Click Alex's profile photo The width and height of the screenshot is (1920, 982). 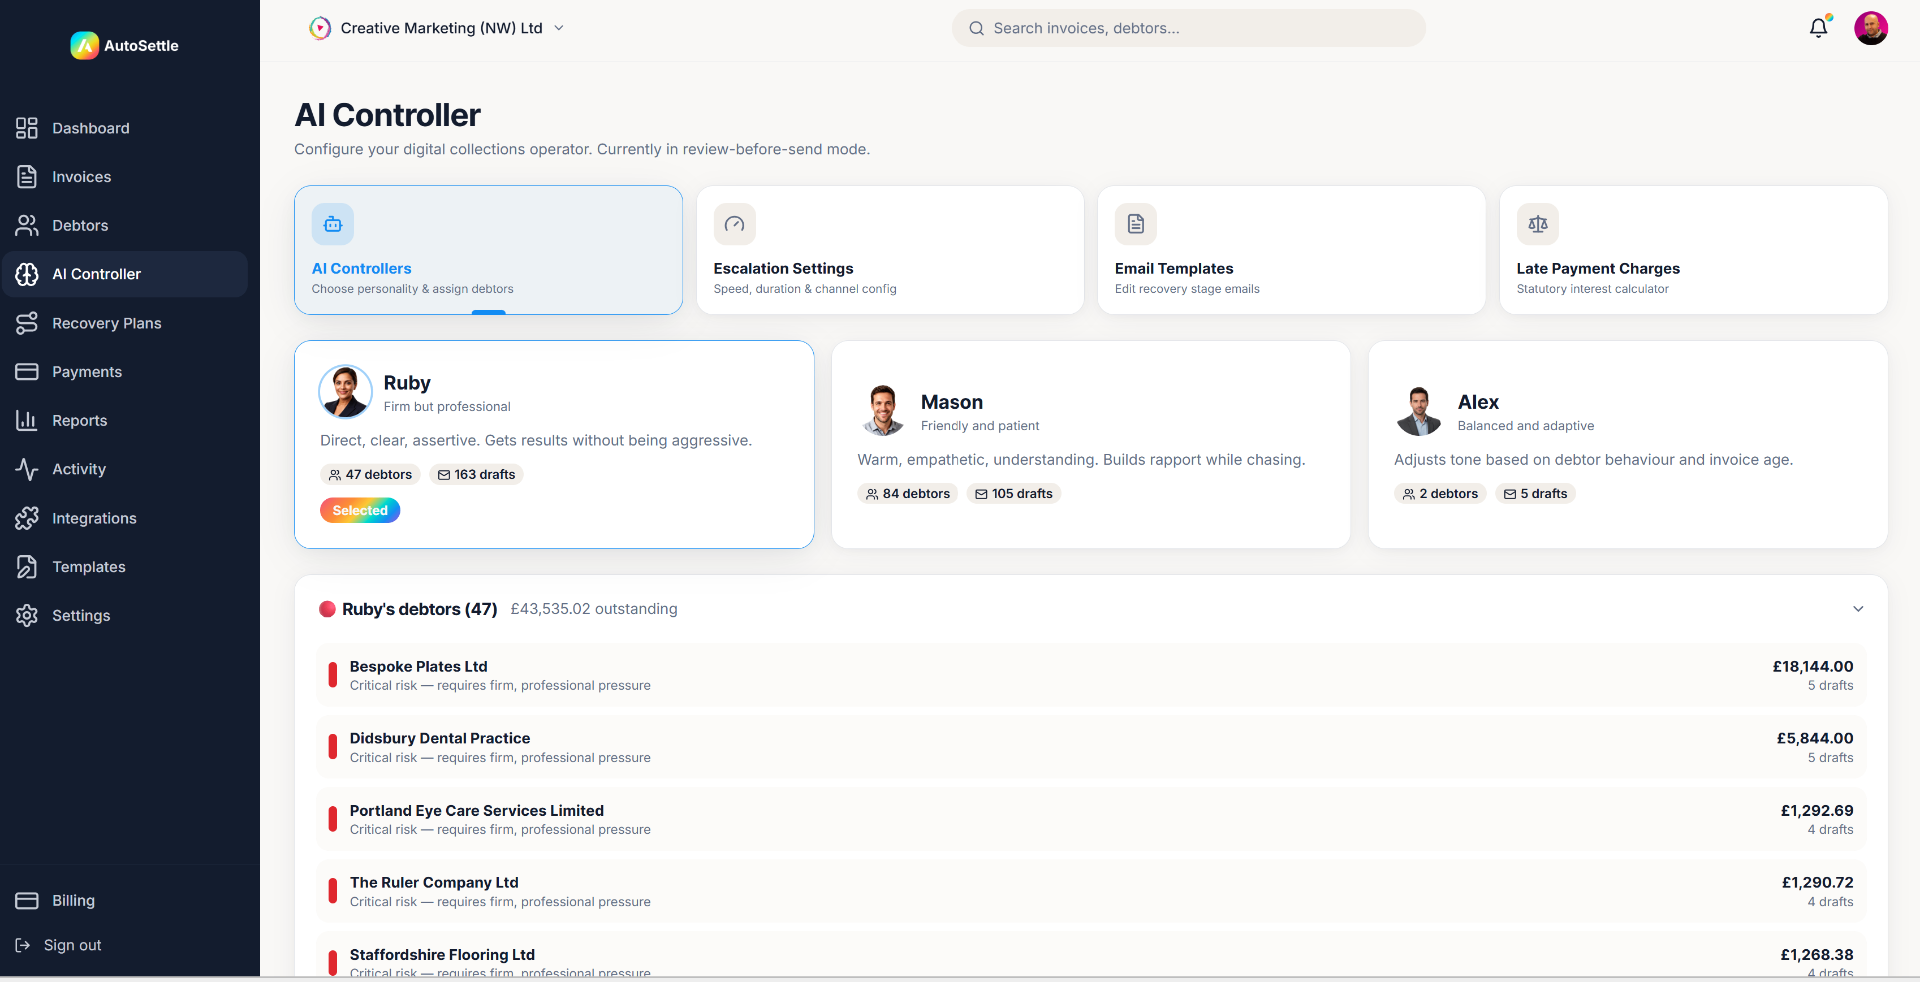pos(1419,411)
